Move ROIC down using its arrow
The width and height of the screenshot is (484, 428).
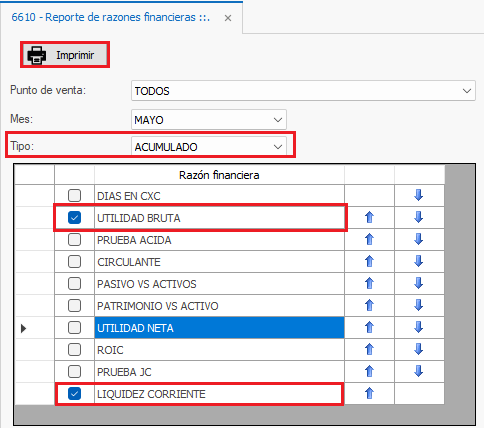(419, 349)
